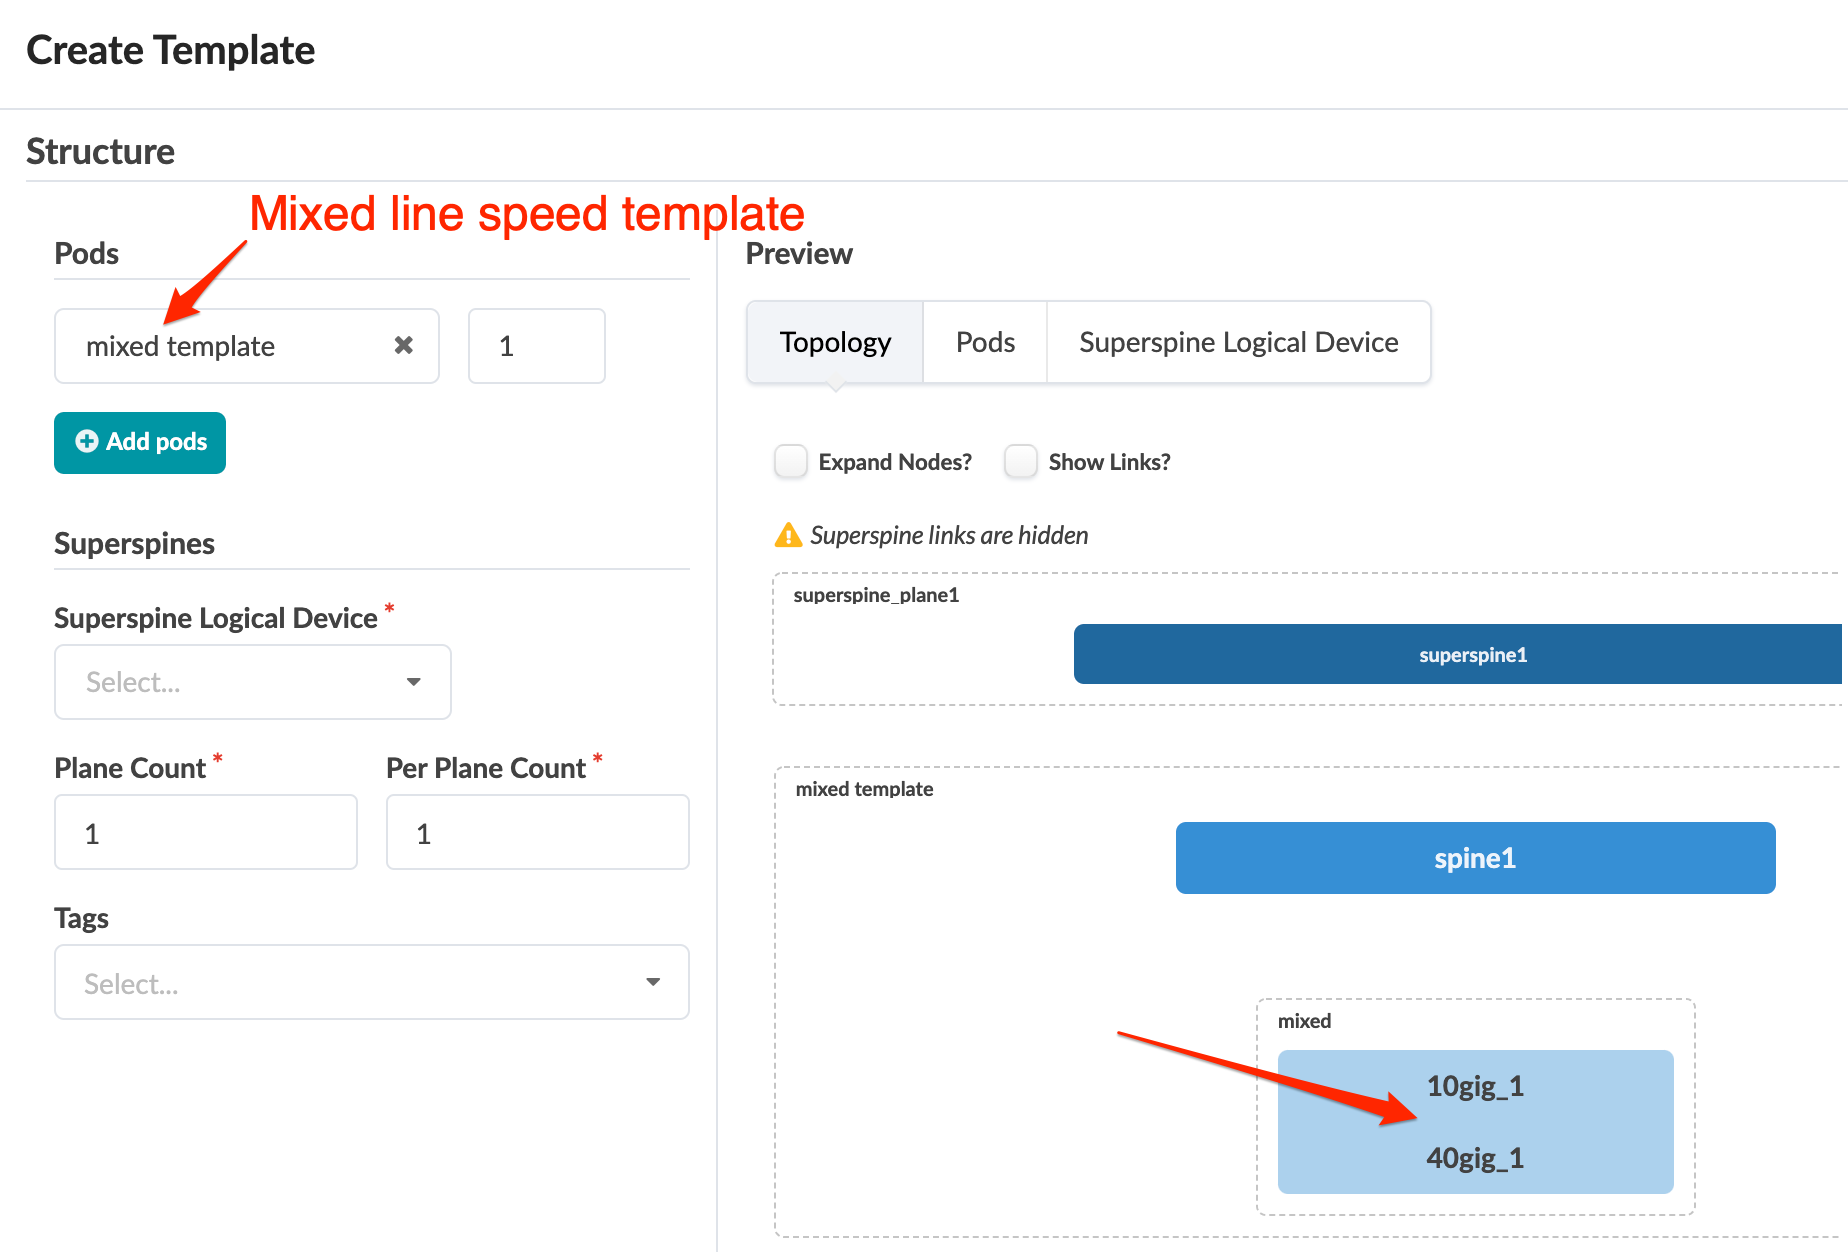This screenshot has height=1252, width=1848.
Task: Toggle the Show Links checkbox
Action: point(1021,462)
